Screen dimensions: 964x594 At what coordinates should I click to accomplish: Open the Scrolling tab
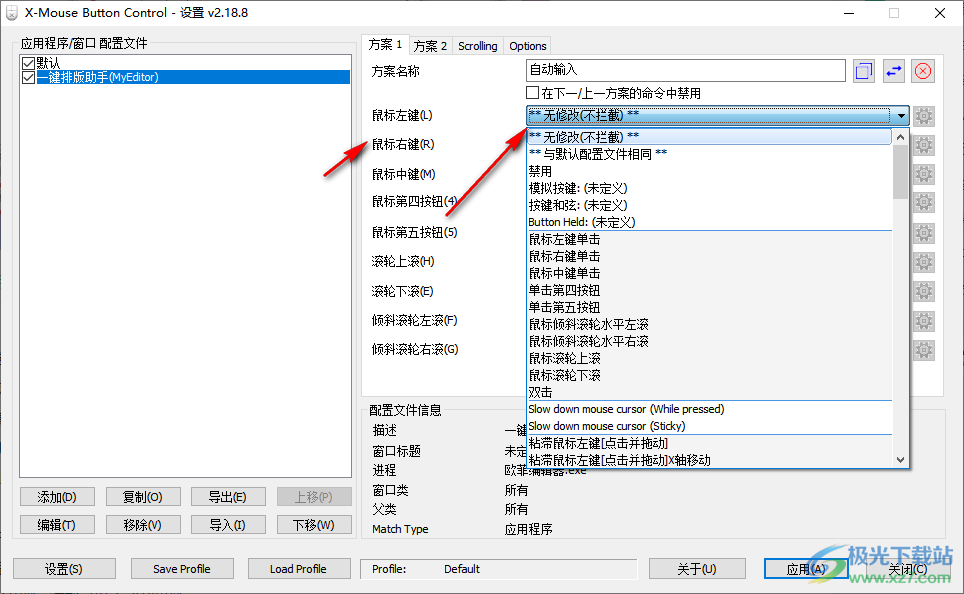(478, 46)
